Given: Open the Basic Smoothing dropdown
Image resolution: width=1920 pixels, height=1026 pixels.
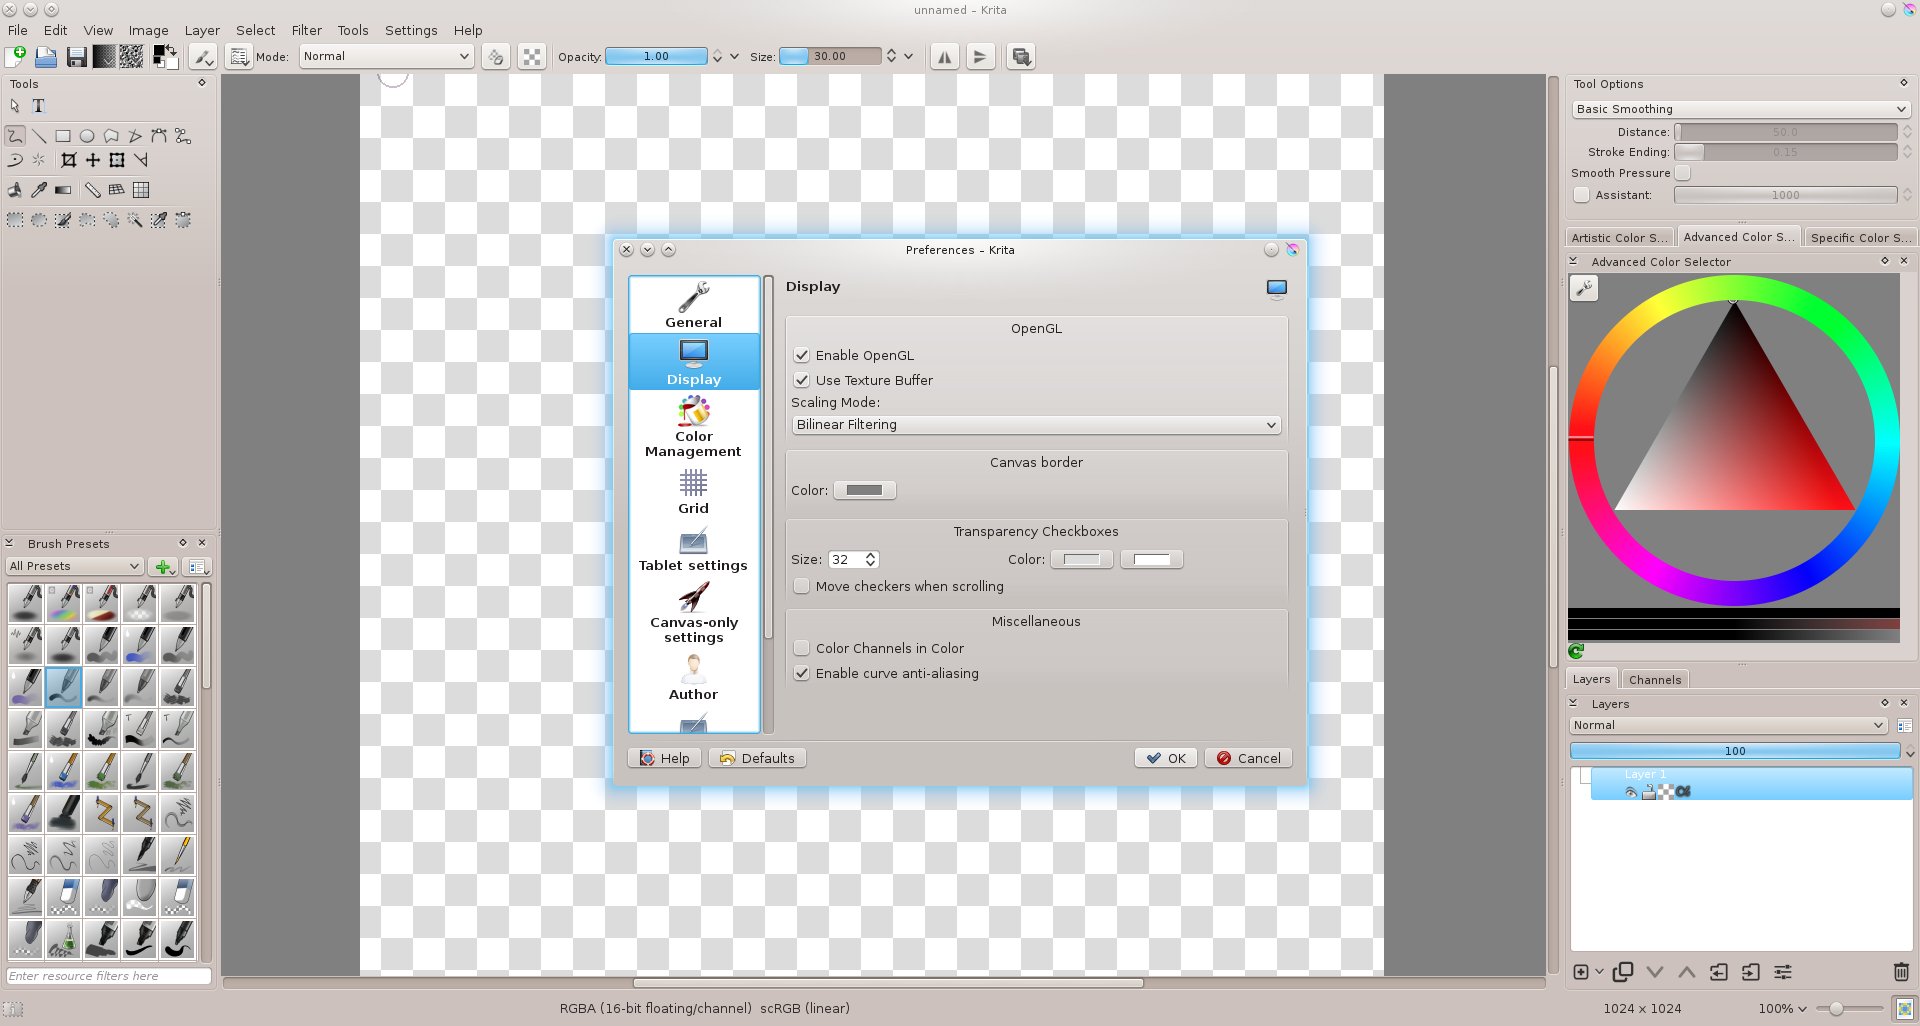Looking at the screenshot, I should click(x=1741, y=109).
